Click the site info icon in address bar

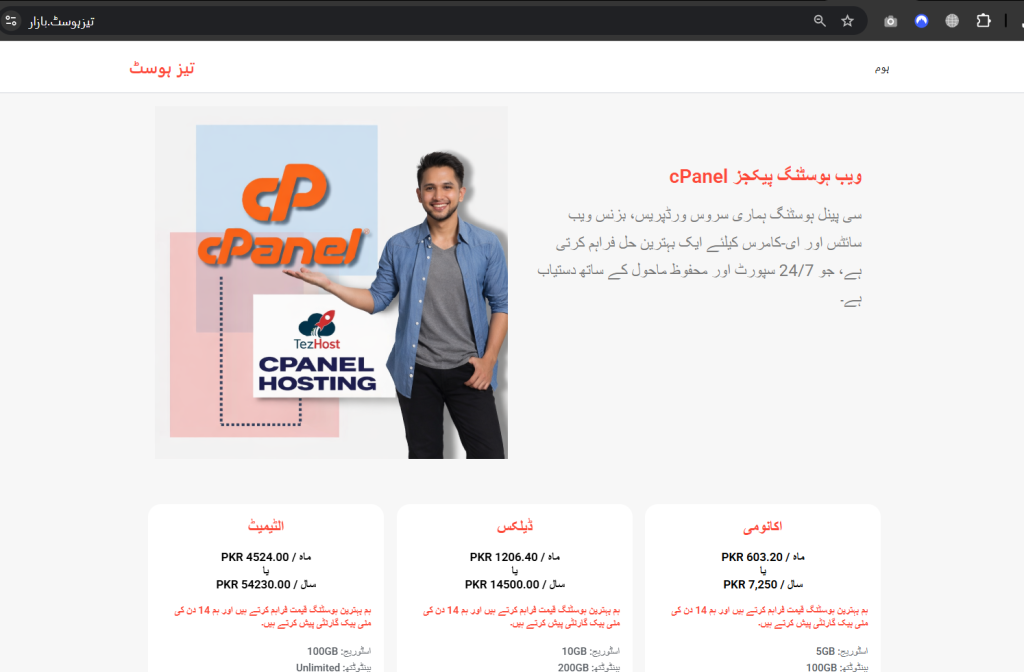[x=11, y=21]
